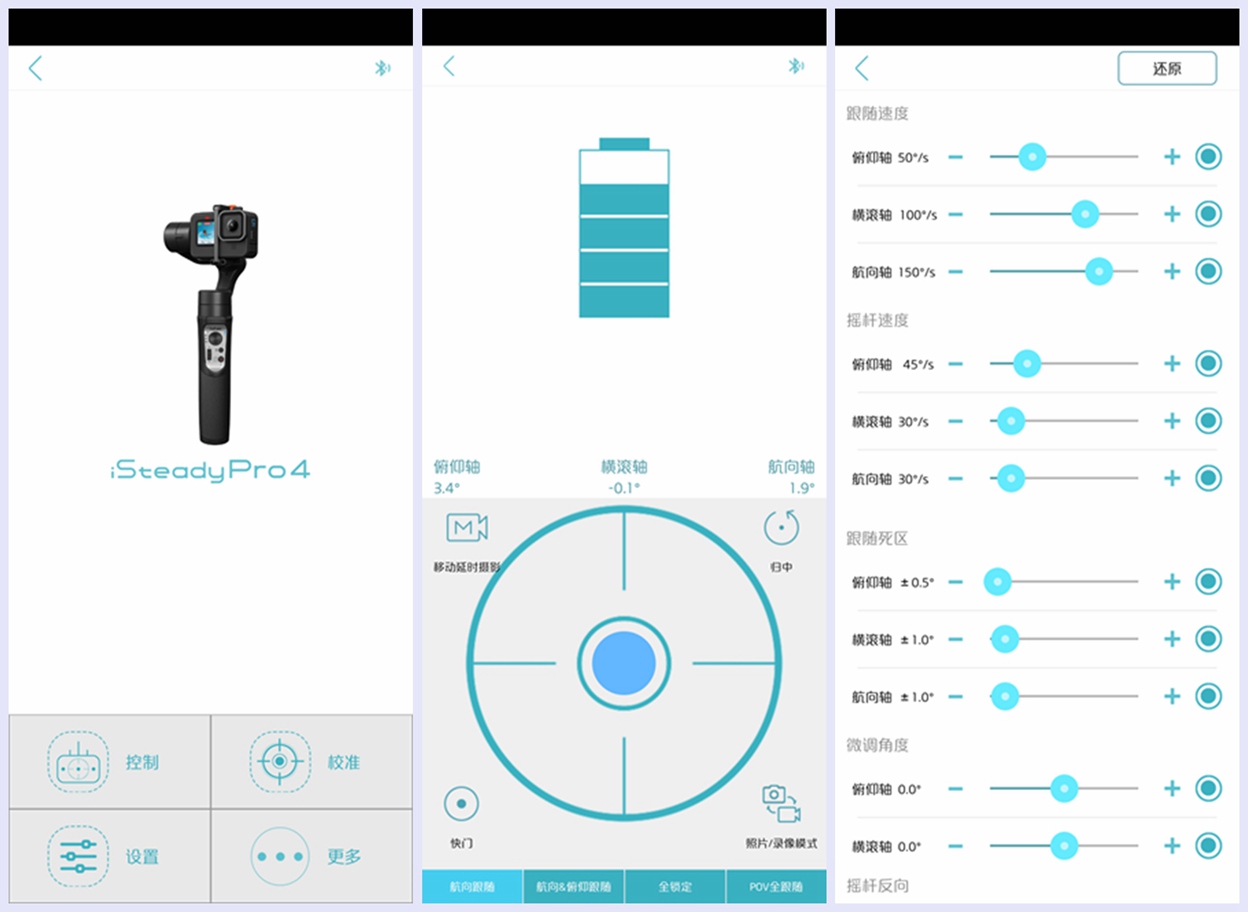1248x912 pixels.
Task: Increase 航向轴 150°/s with plus
Action: point(1172,271)
